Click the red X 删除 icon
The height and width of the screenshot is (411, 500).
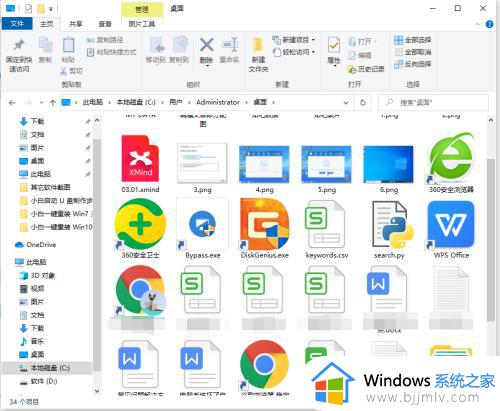[207, 45]
